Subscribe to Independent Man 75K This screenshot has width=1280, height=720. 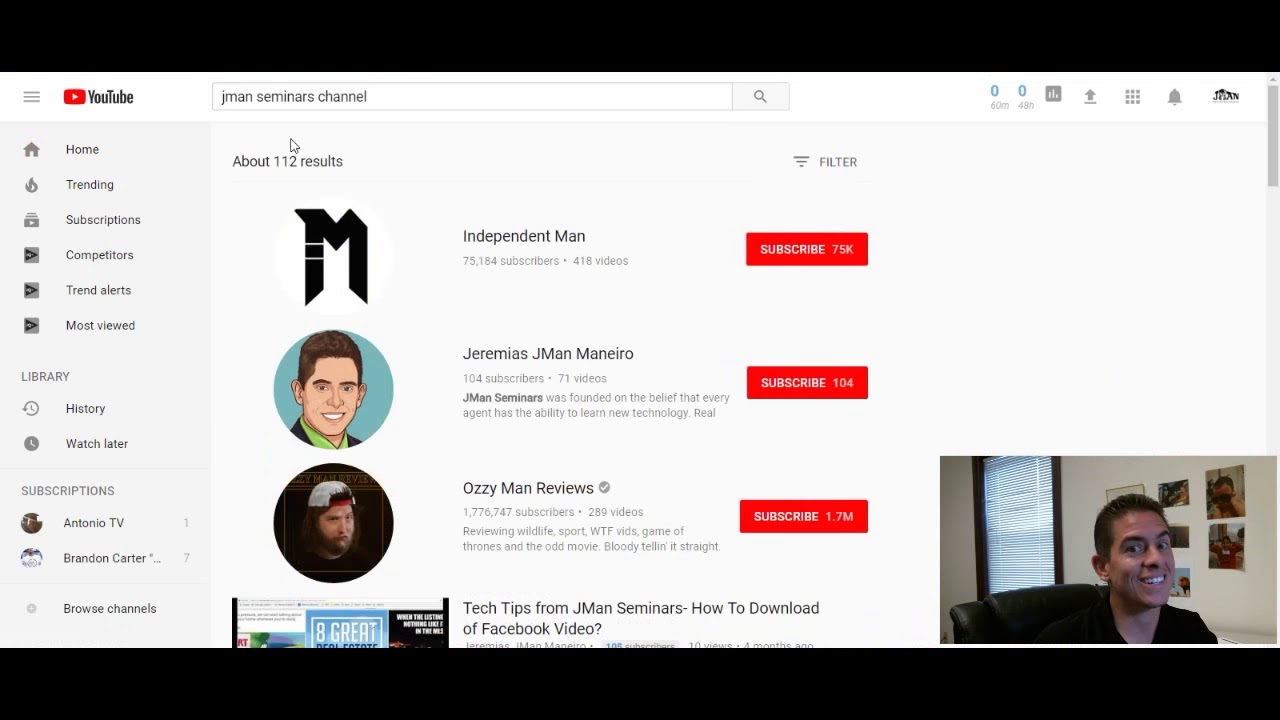pos(807,249)
